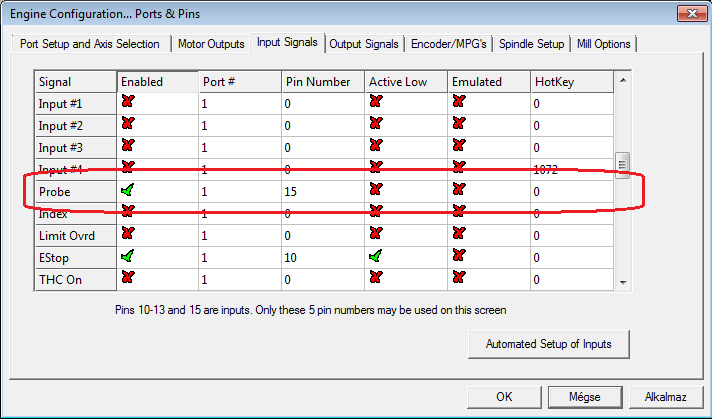
Task: Toggle the Probe Enabled green checkmark
Action: [x=127, y=190]
